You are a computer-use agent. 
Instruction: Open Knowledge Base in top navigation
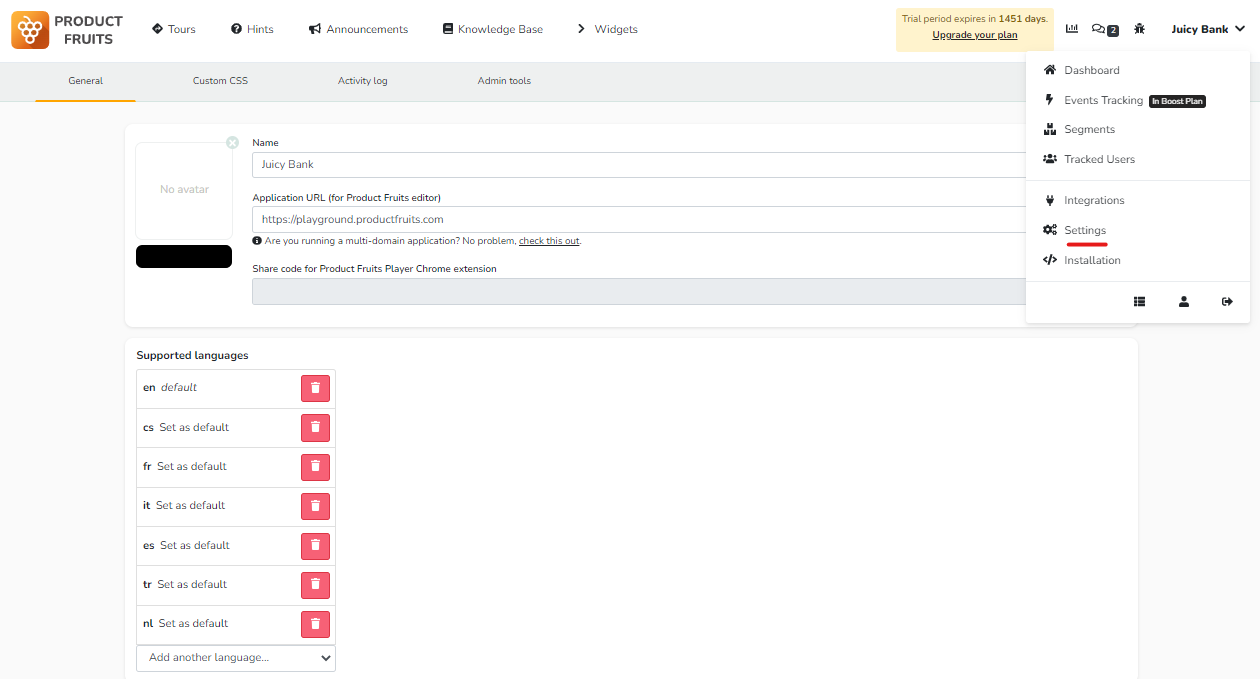click(x=493, y=29)
